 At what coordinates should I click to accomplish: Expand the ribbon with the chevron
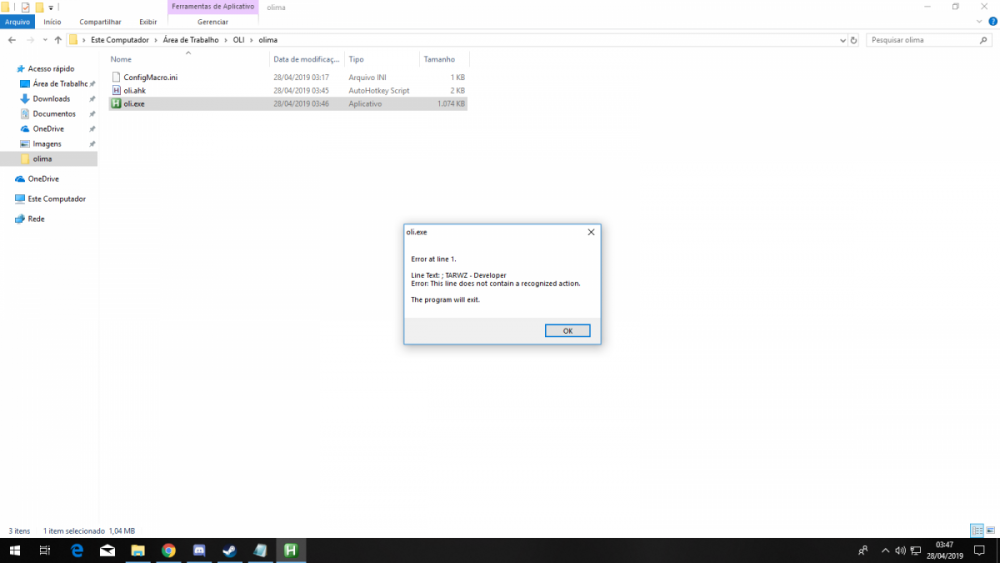pyautogui.click(x=979, y=22)
